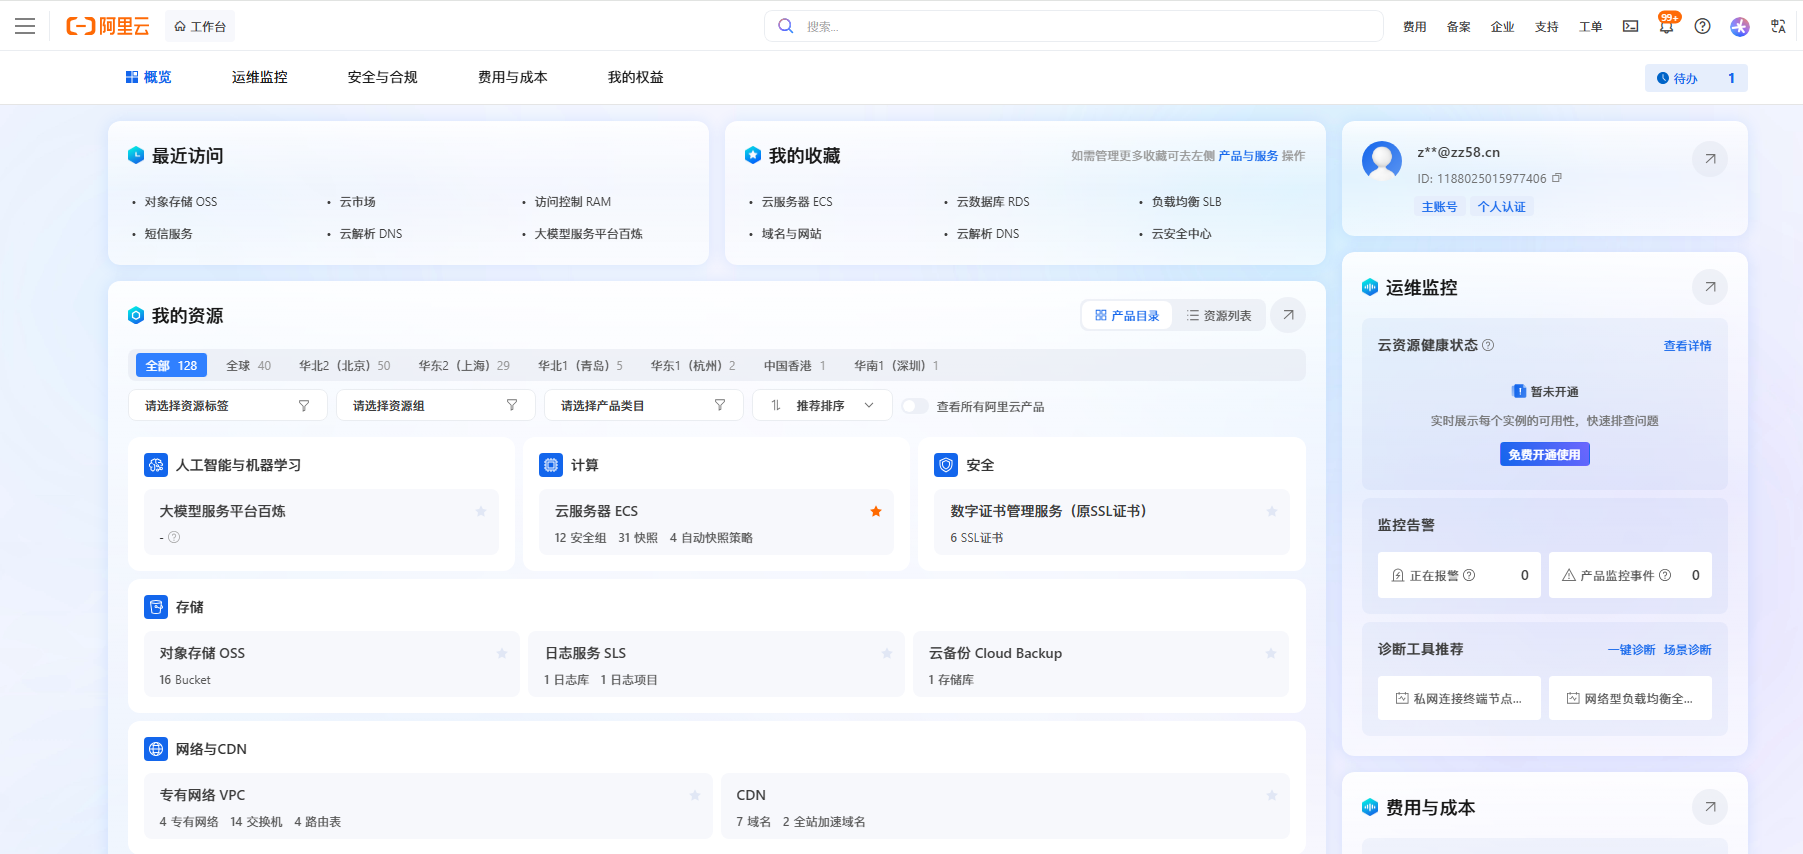Open 支持 menu in the top bar

tap(1547, 27)
